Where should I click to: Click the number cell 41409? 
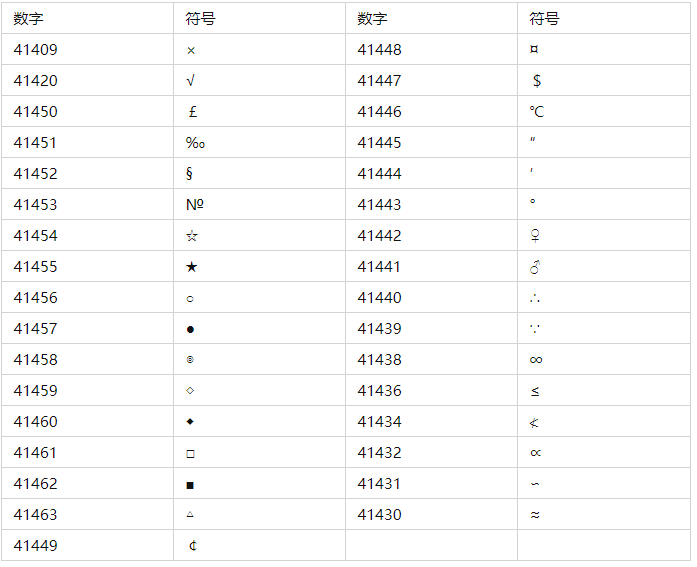point(36,50)
